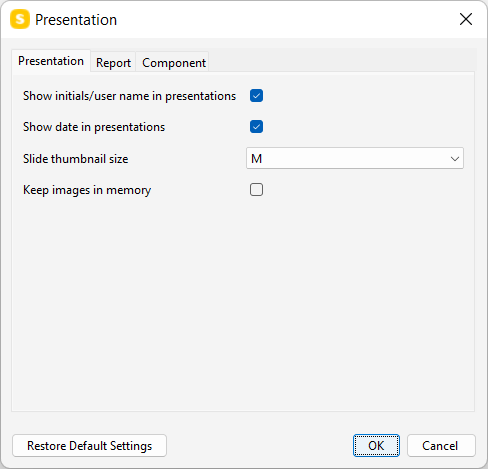
Task: Click the yellow S application icon
Action: pyautogui.click(x=20, y=19)
